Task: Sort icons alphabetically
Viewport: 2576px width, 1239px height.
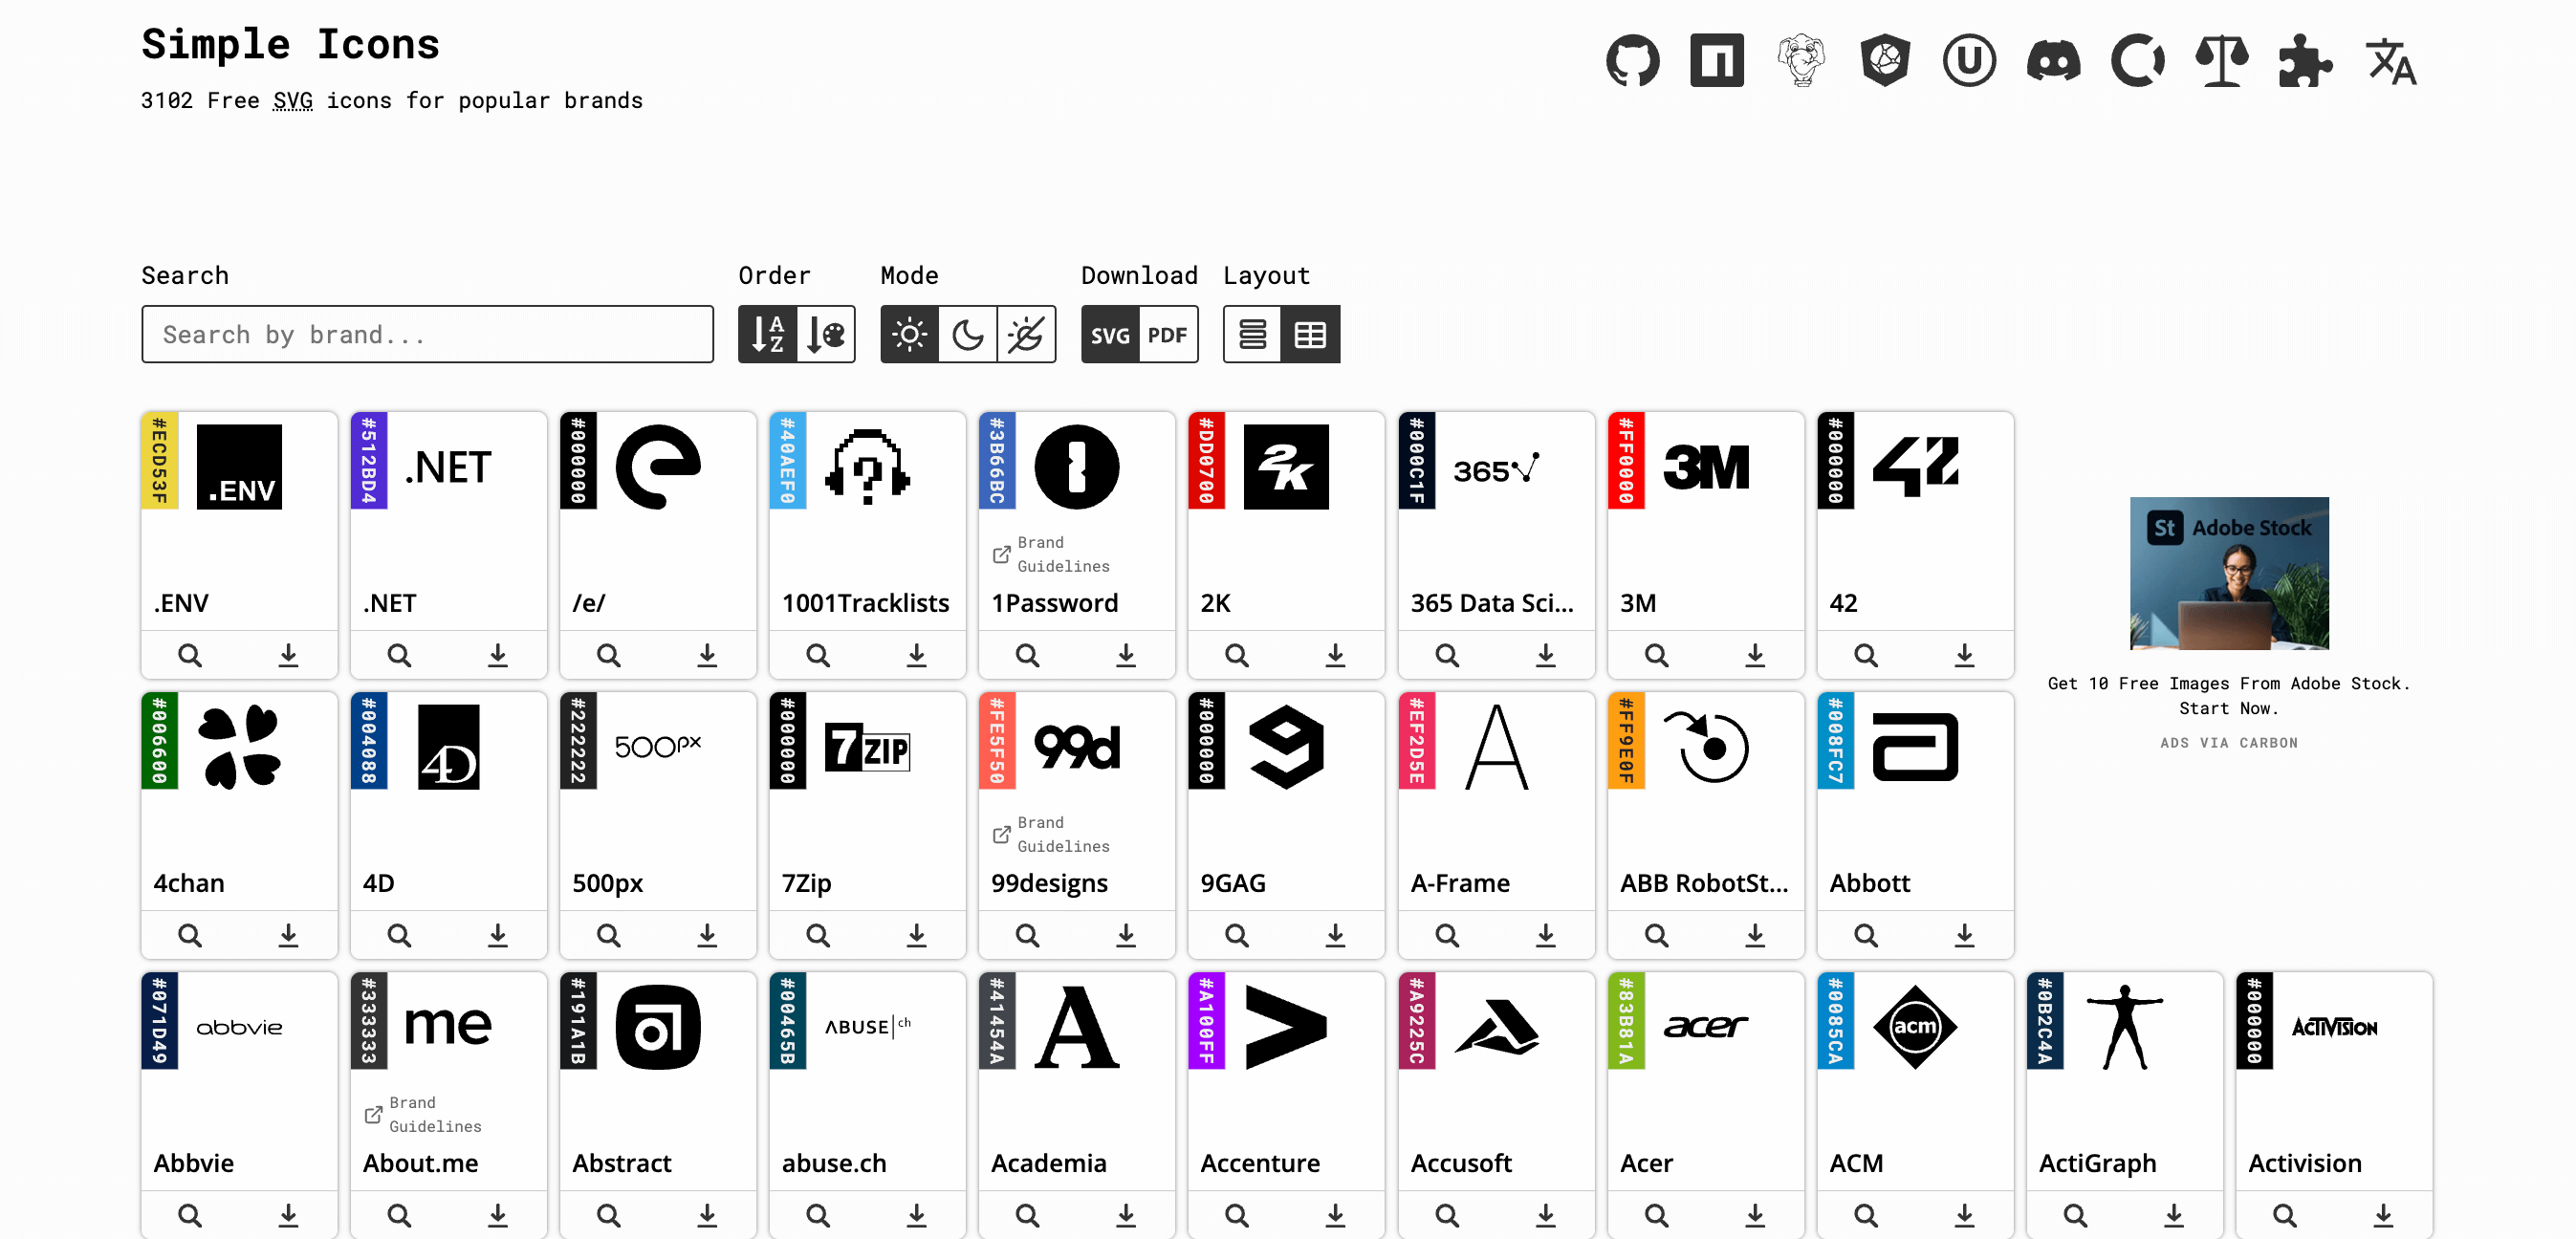Action: click(767, 334)
